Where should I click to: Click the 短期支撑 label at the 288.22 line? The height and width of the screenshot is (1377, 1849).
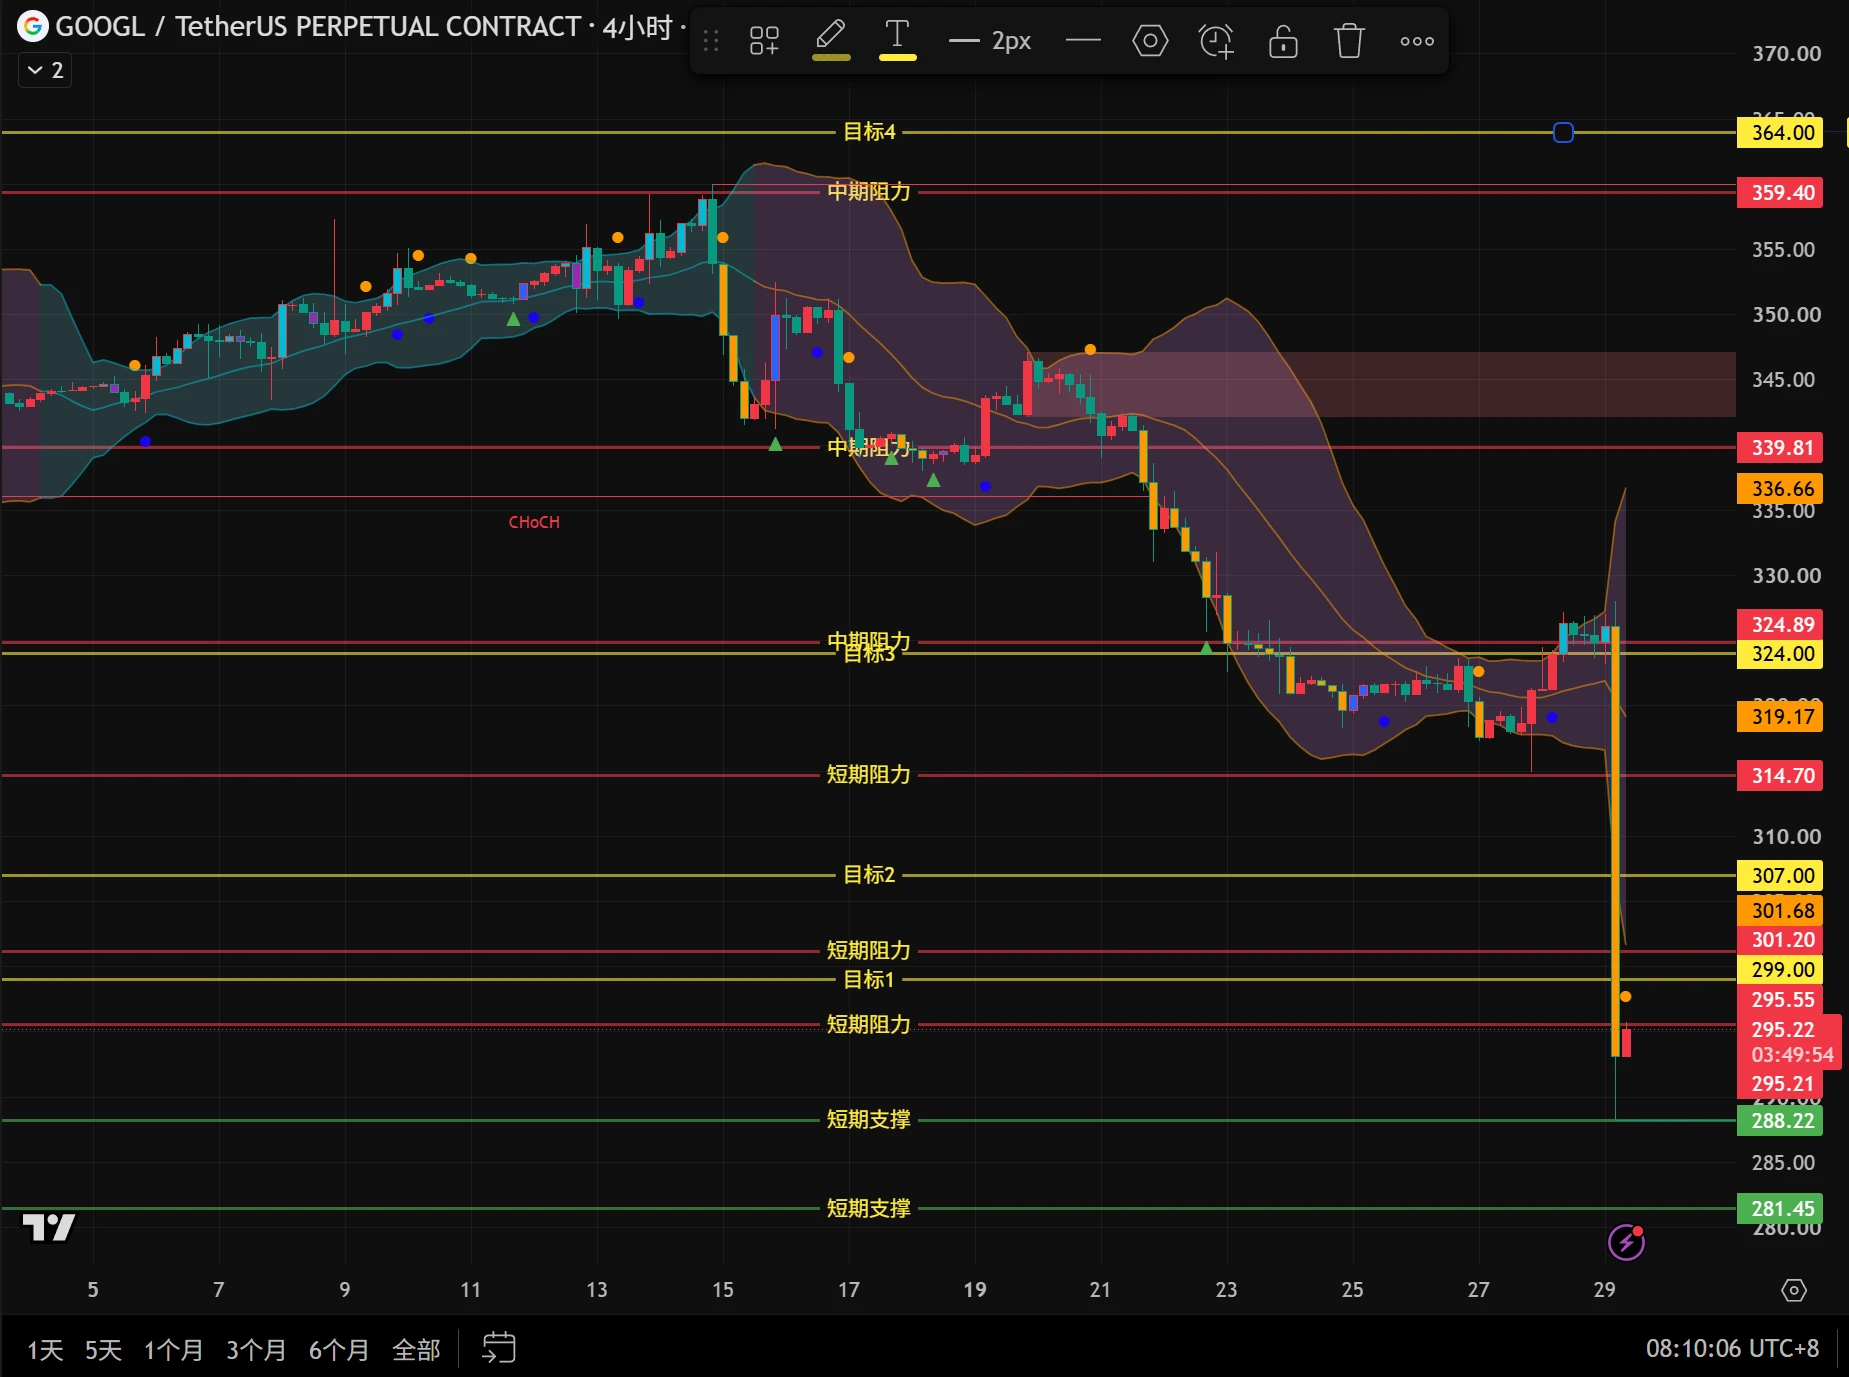click(869, 1120)
